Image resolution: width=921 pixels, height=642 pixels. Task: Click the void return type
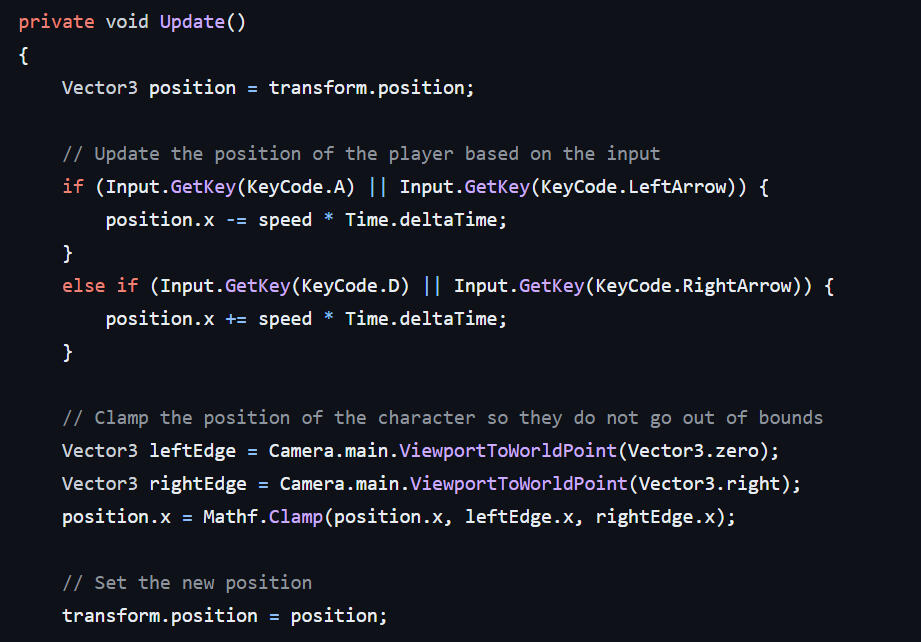tap(127, 21)
